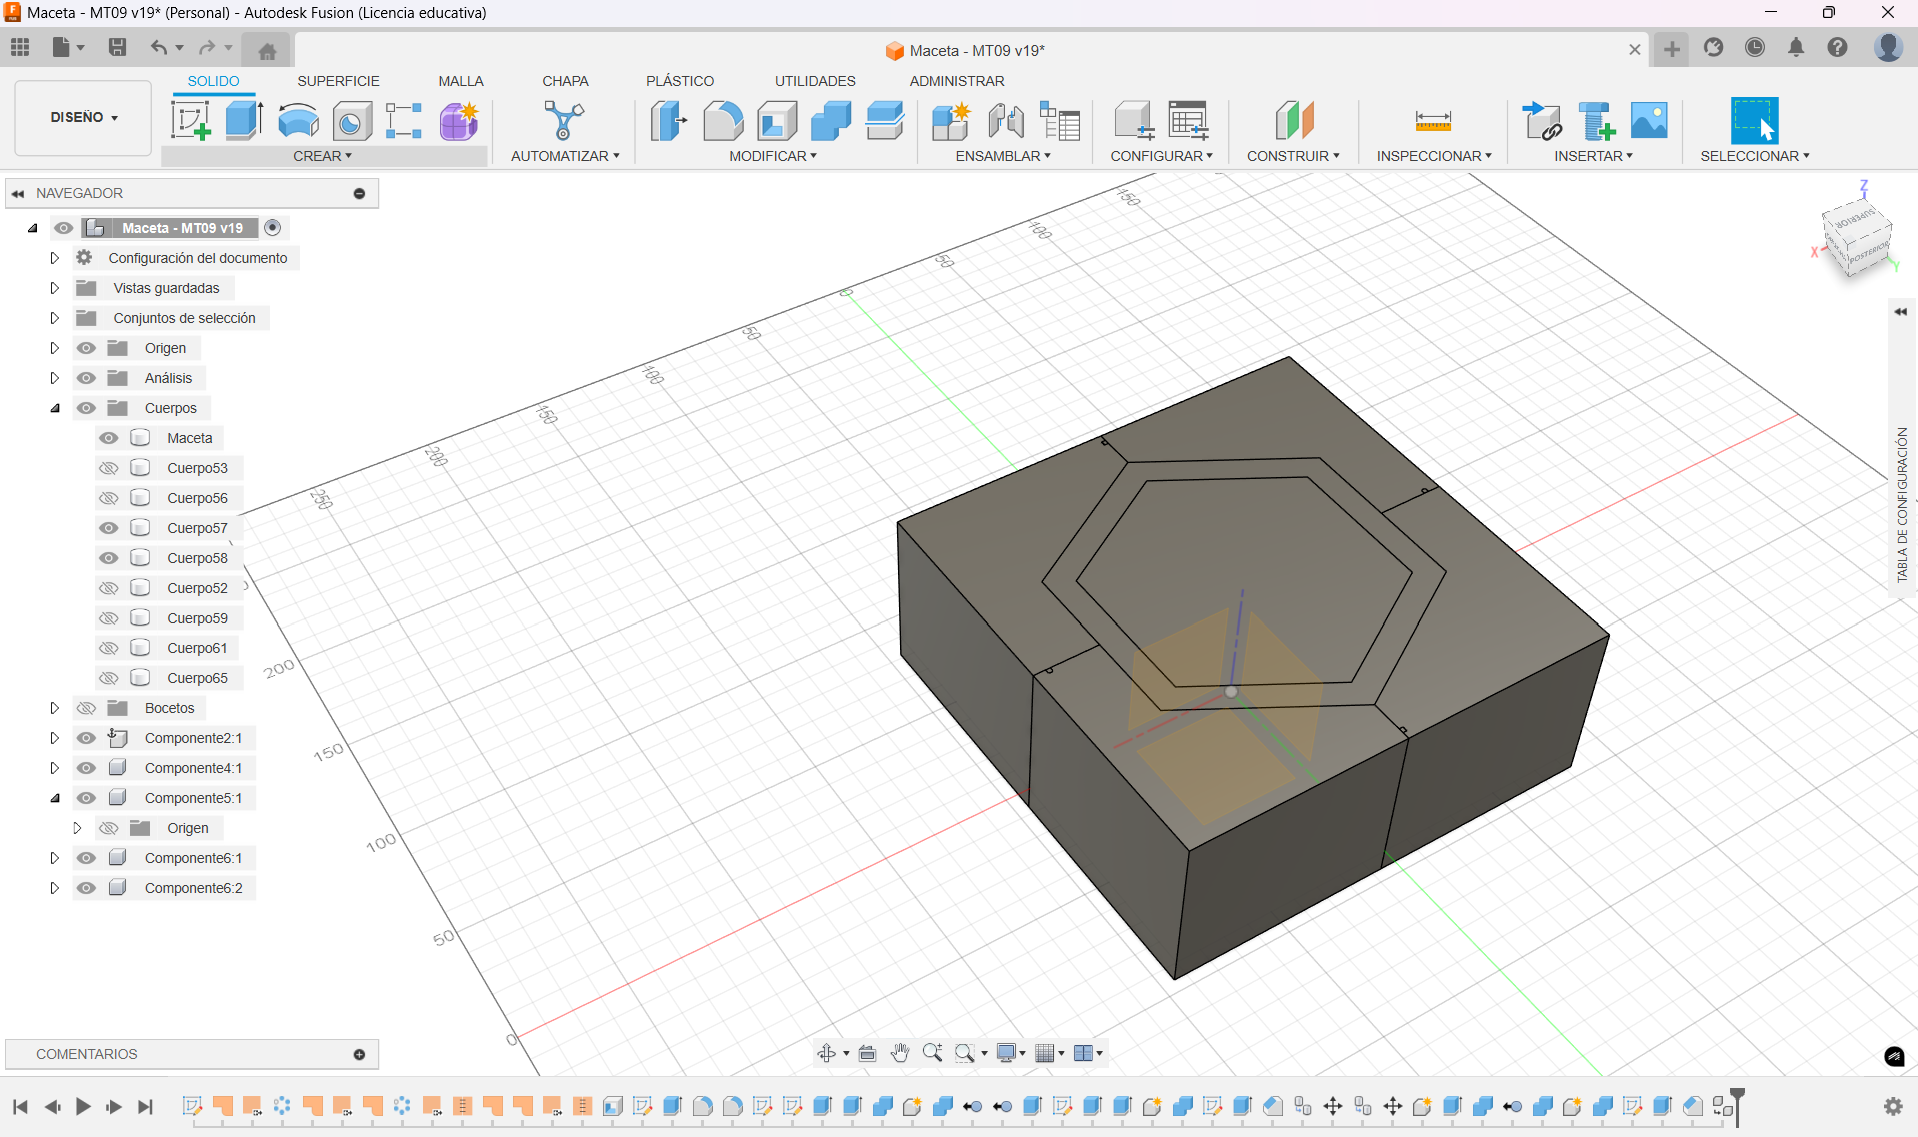
Task: Select the Insert McMaster-Carr component icon
Action: [1595, 121]
